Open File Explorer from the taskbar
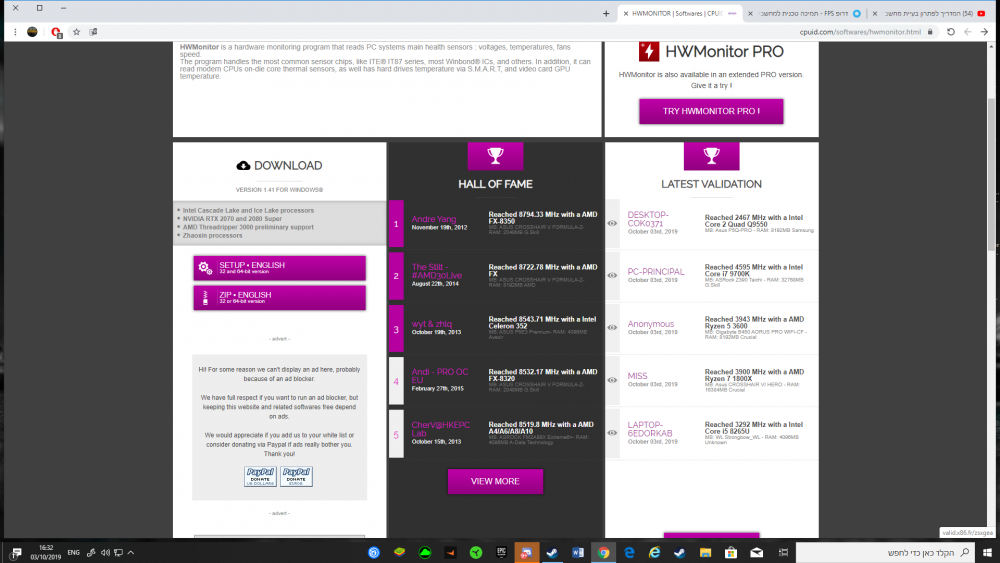Screen dimensions: 1000x563 pos(705,553)
